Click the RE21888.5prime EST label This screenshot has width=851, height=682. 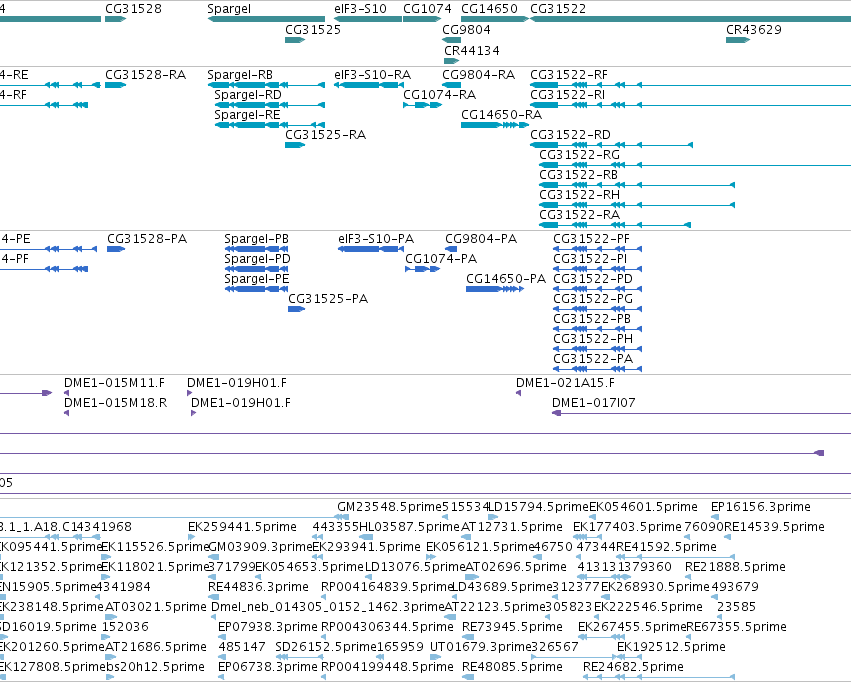pos(735,567)
